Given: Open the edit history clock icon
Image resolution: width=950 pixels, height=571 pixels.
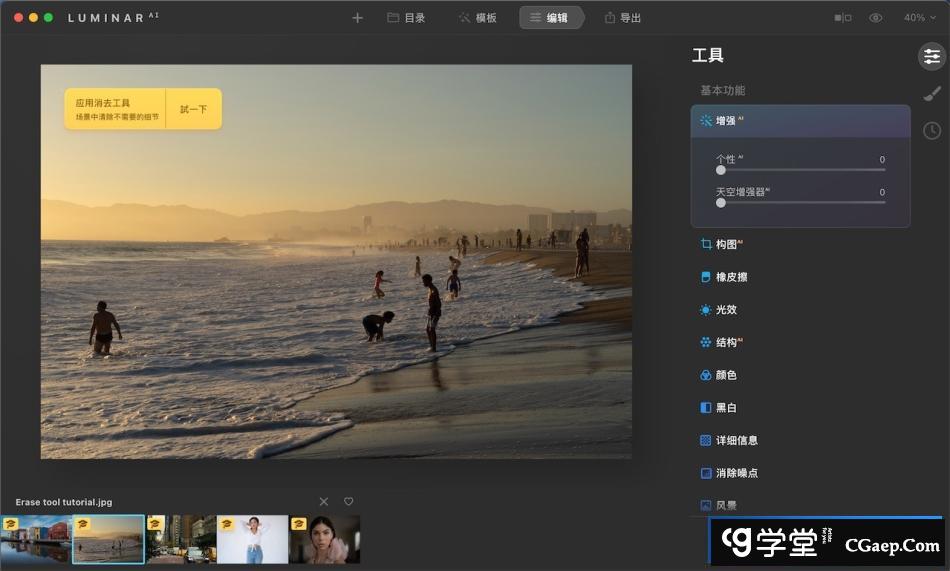Looking at the screenshot, I should pos(931,131).
